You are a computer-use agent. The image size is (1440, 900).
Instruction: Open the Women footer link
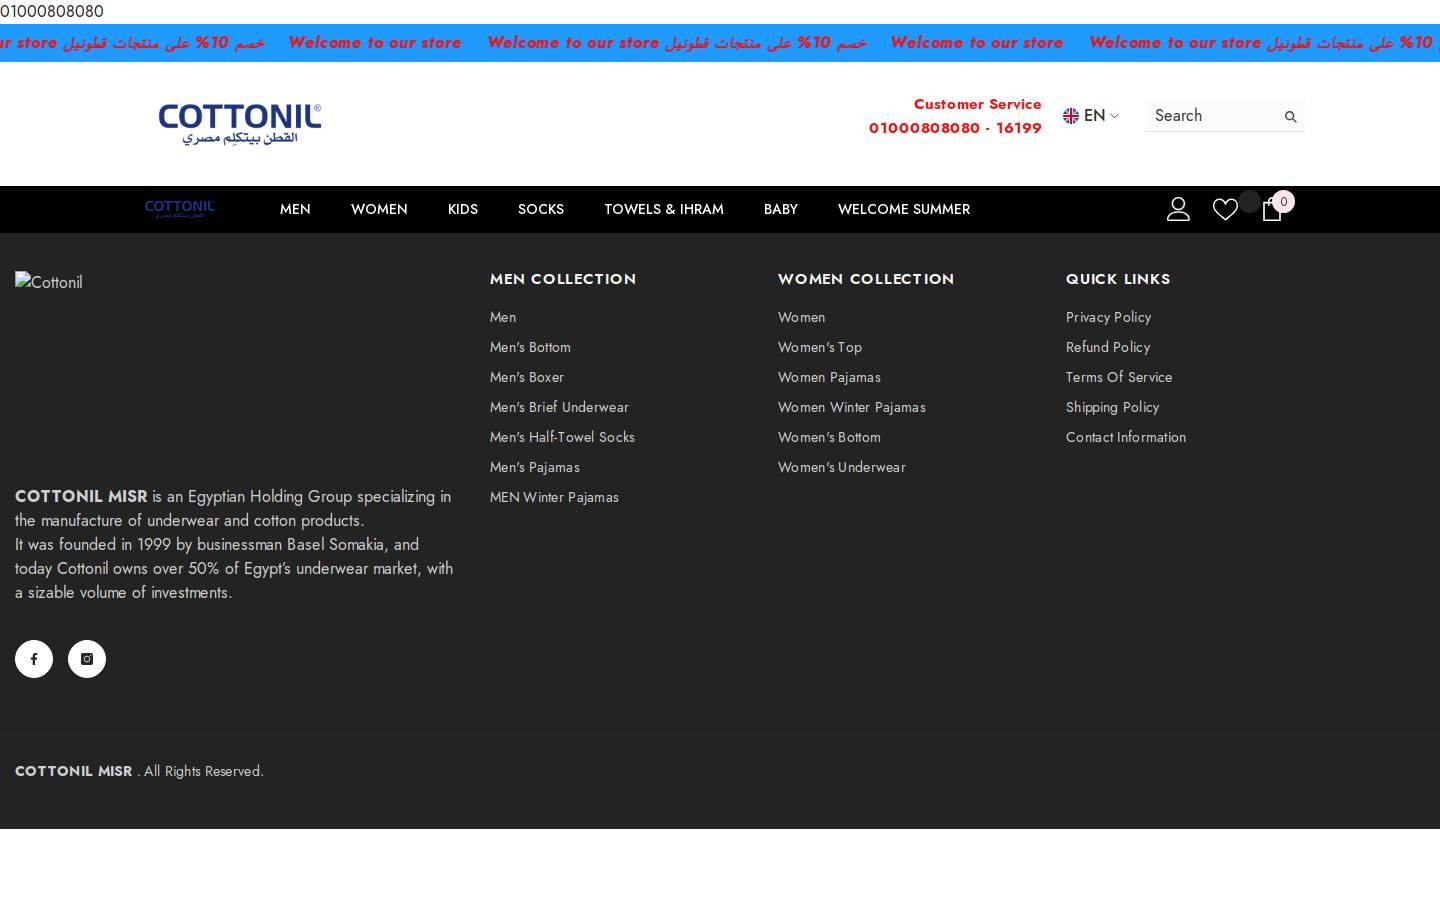pos(802,317)
